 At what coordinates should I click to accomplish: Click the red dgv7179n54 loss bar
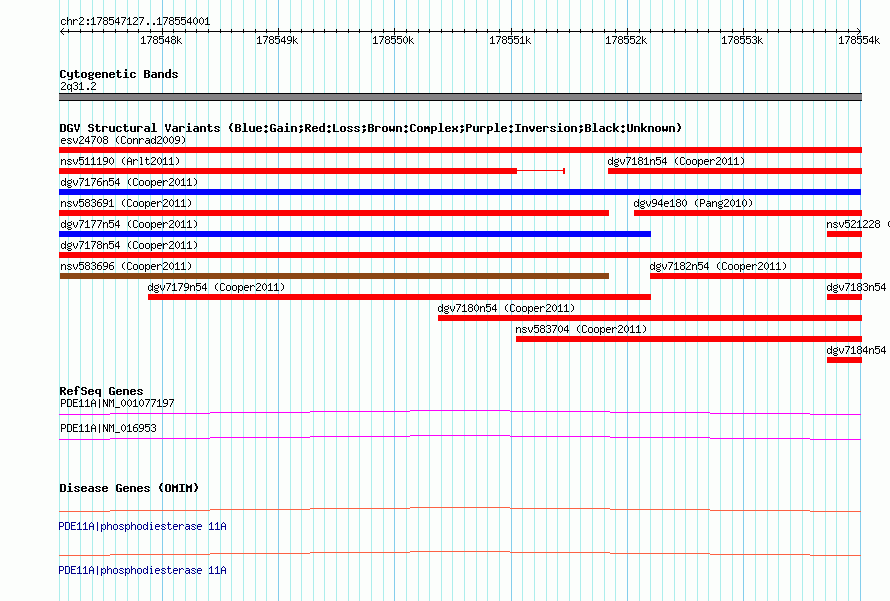coord(400,297)
